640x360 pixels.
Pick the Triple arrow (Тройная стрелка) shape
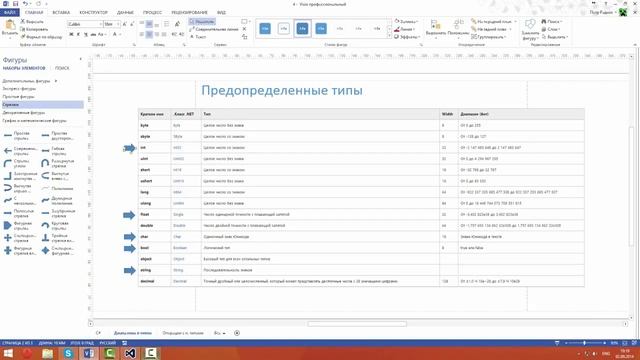pyautogui.click(x=58, y=238)
